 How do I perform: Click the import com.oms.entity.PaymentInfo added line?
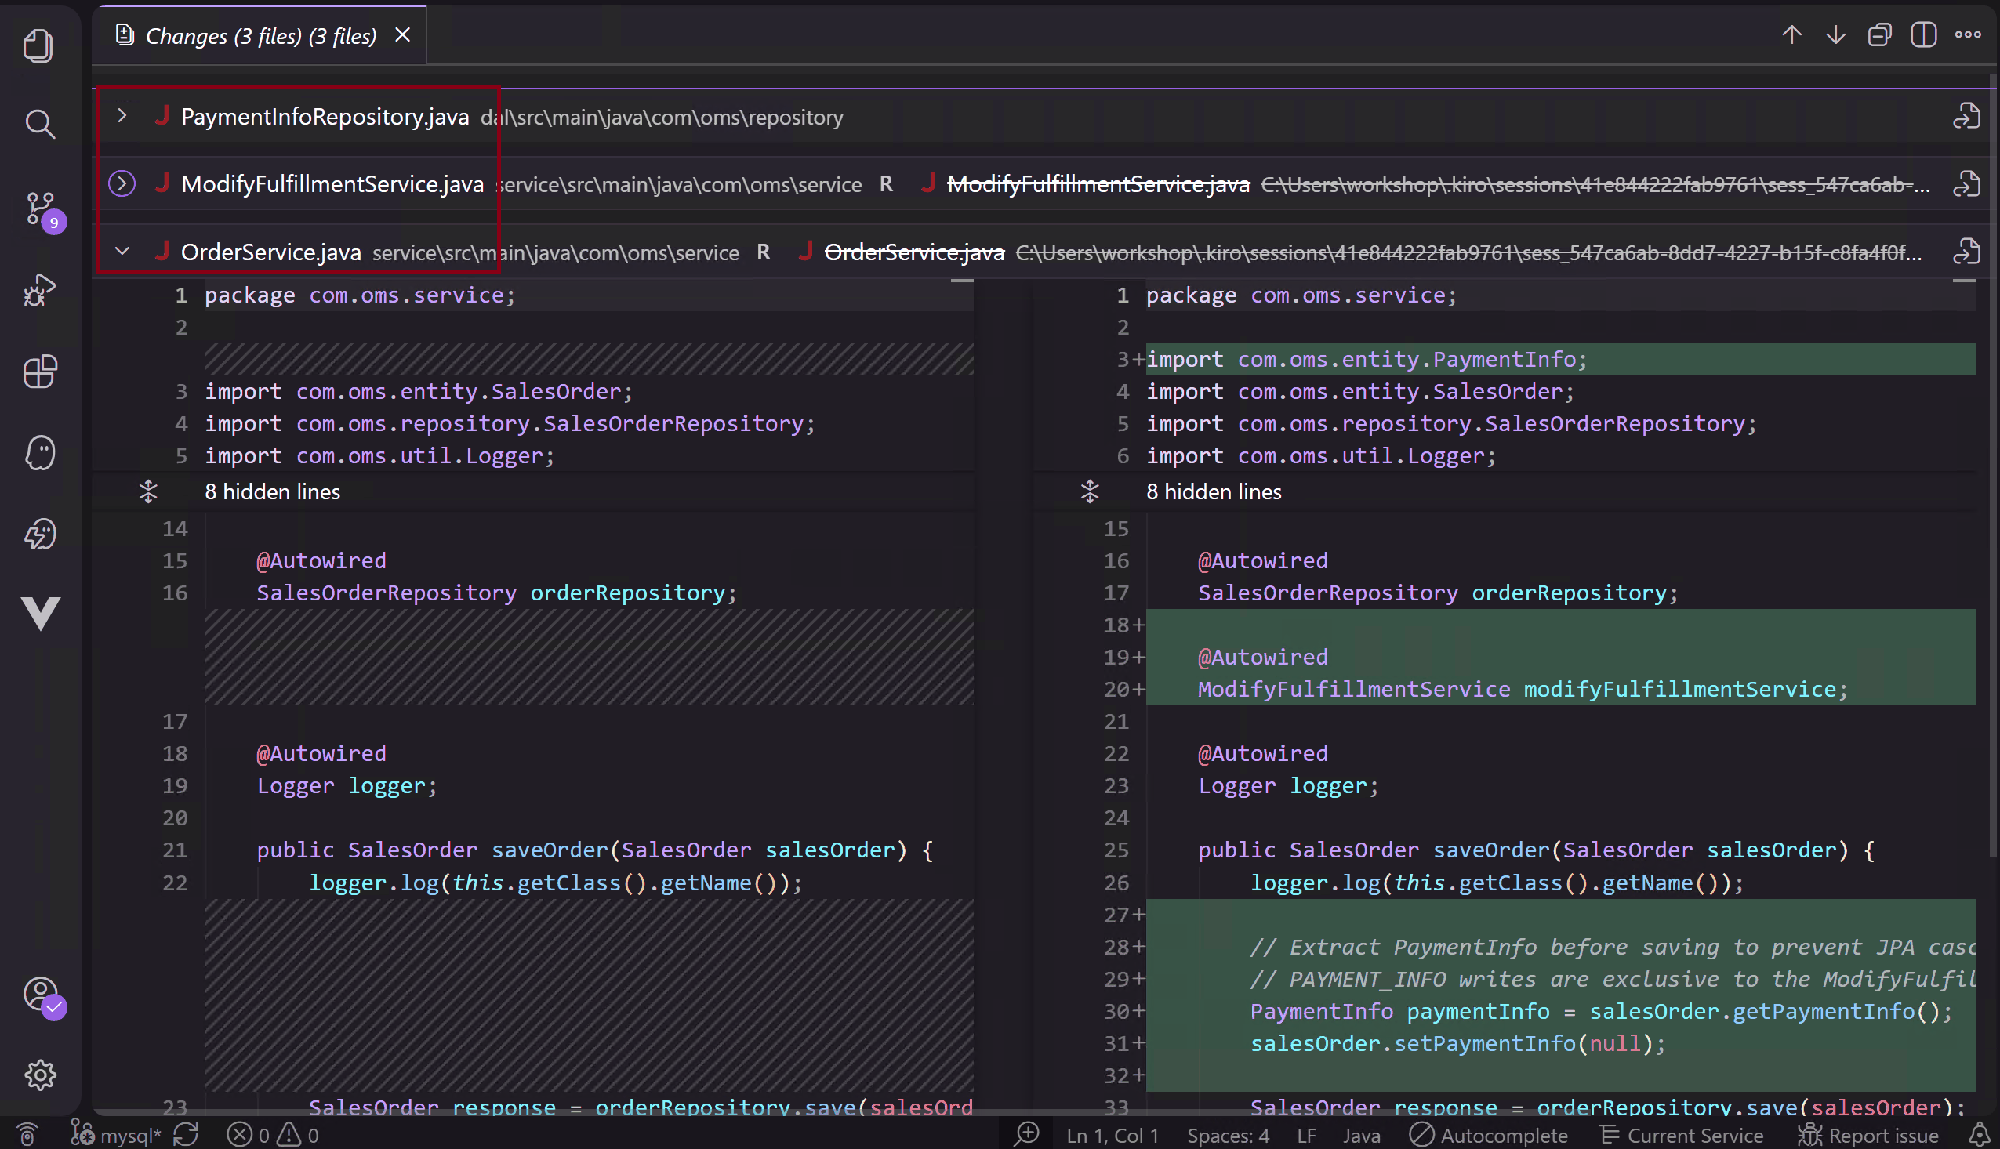1560,359
